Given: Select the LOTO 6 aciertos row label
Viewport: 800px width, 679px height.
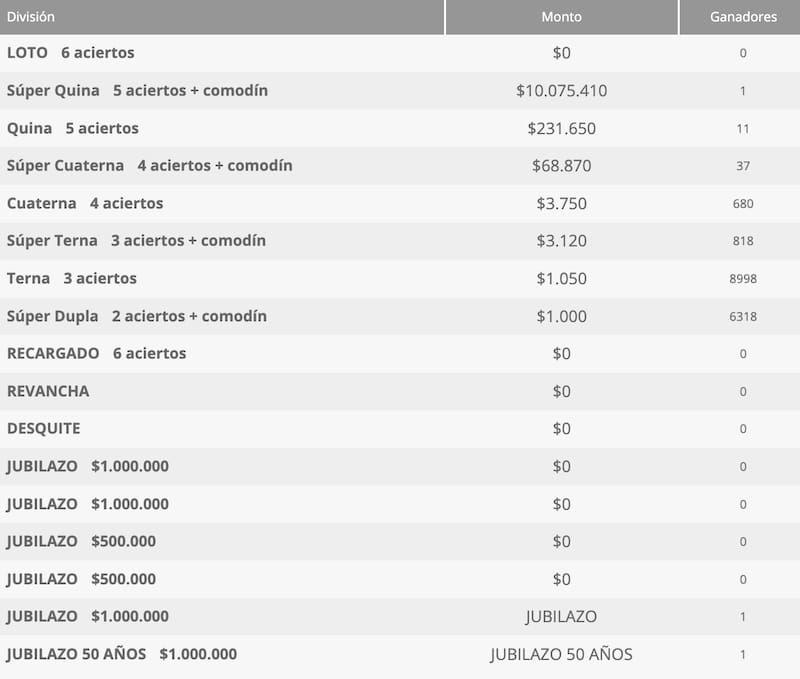Looking at the screenshot, I should [70, 53].
